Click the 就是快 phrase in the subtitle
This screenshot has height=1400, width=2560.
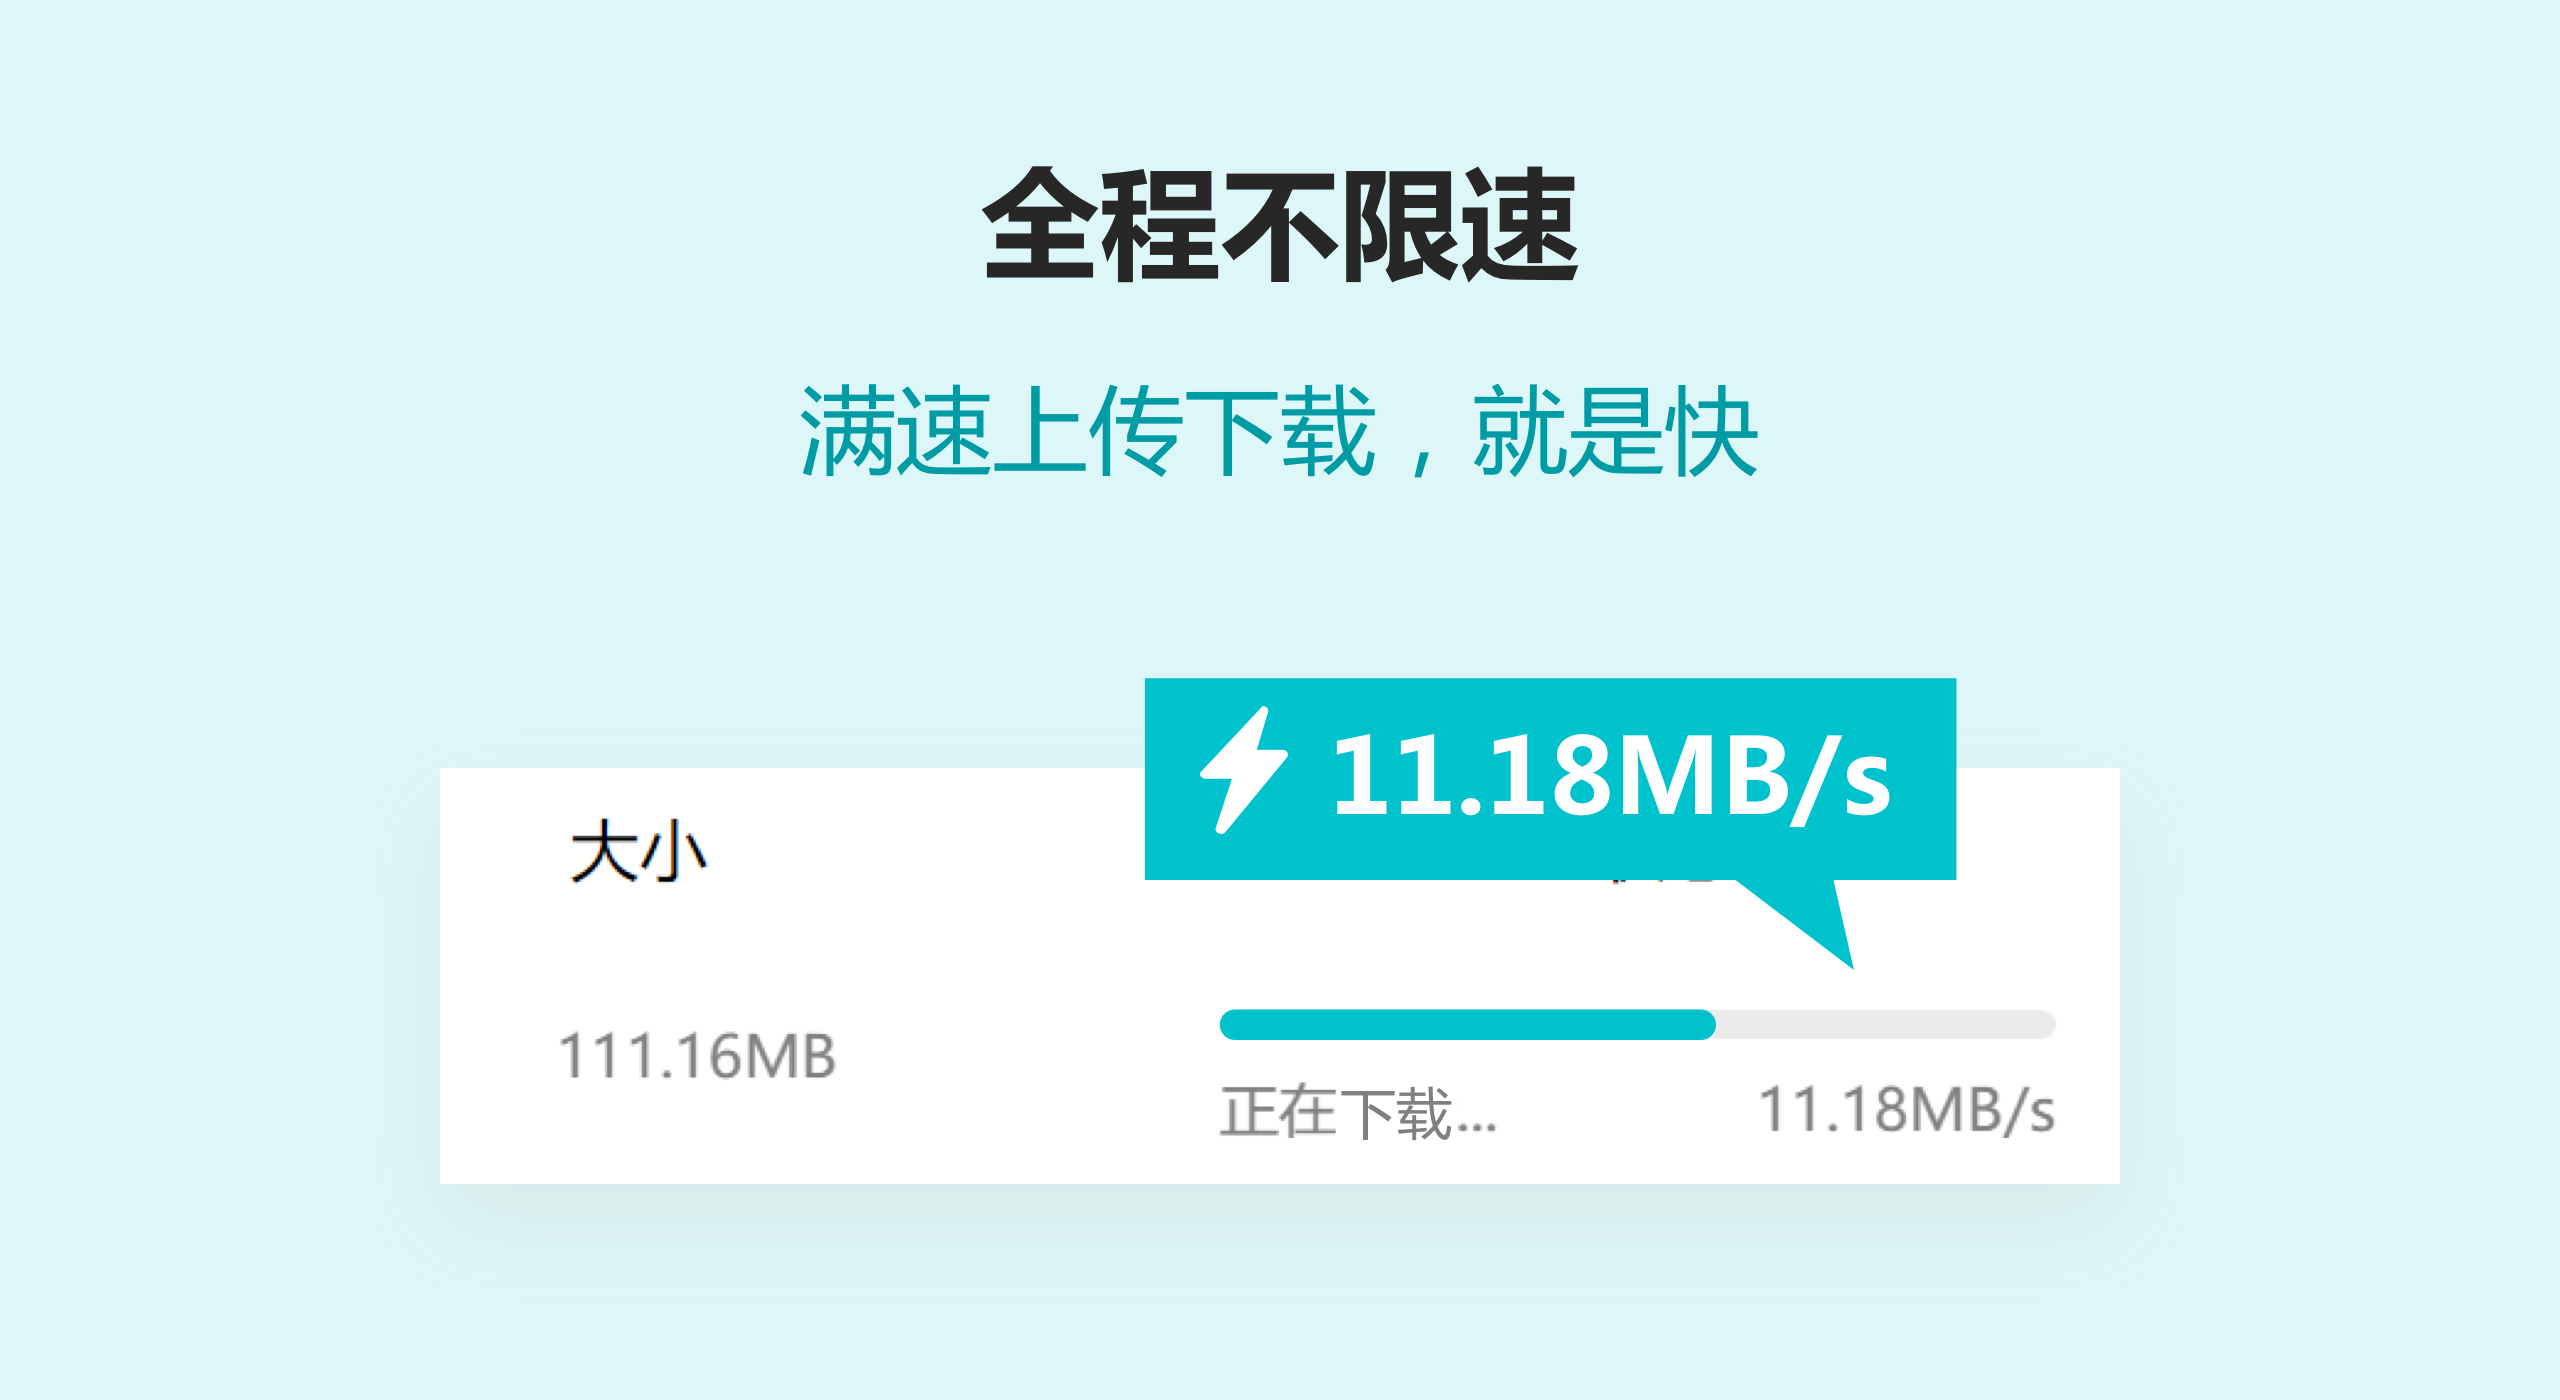pos(1615,432)
